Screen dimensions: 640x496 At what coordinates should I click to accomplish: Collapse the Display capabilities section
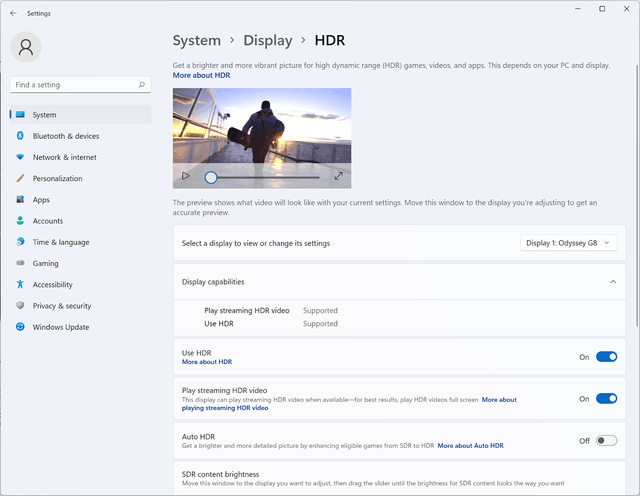[x=612, y=282]
